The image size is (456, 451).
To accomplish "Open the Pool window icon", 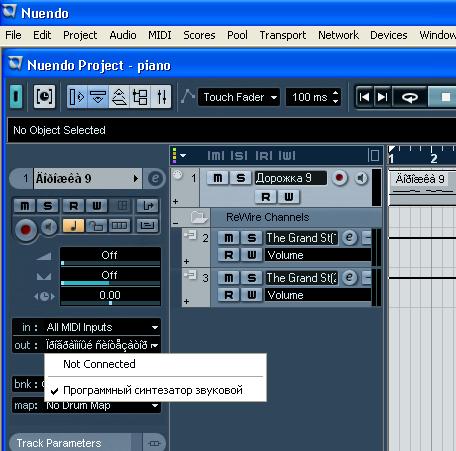I will coord(140,97).
